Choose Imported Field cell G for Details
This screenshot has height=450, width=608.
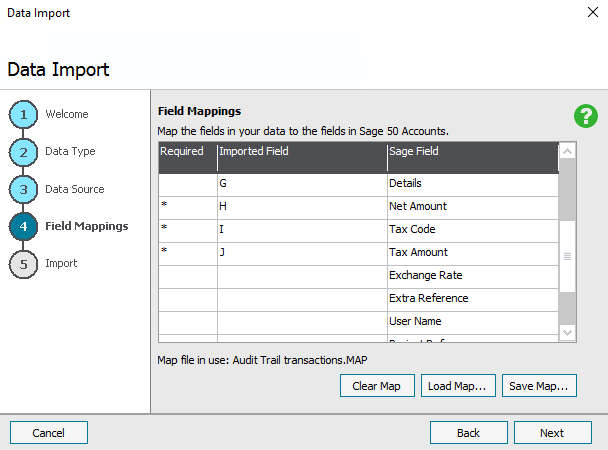(301, 184)
